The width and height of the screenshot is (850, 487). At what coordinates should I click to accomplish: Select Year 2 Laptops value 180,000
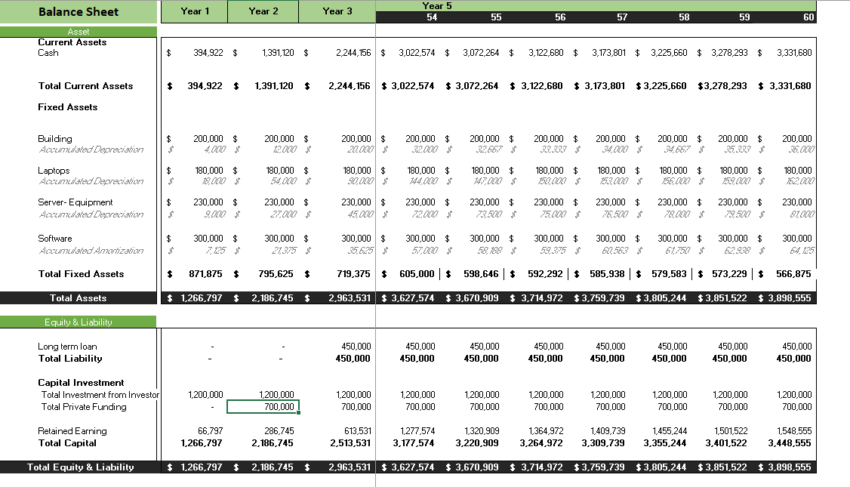[280, 170]
